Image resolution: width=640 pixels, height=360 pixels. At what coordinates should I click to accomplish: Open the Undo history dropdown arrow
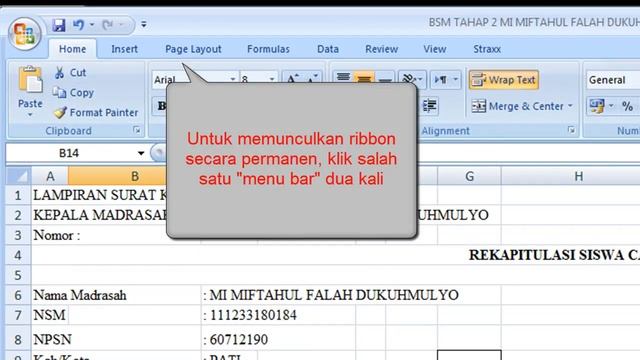pyautogui.click(x=92, y=25)
